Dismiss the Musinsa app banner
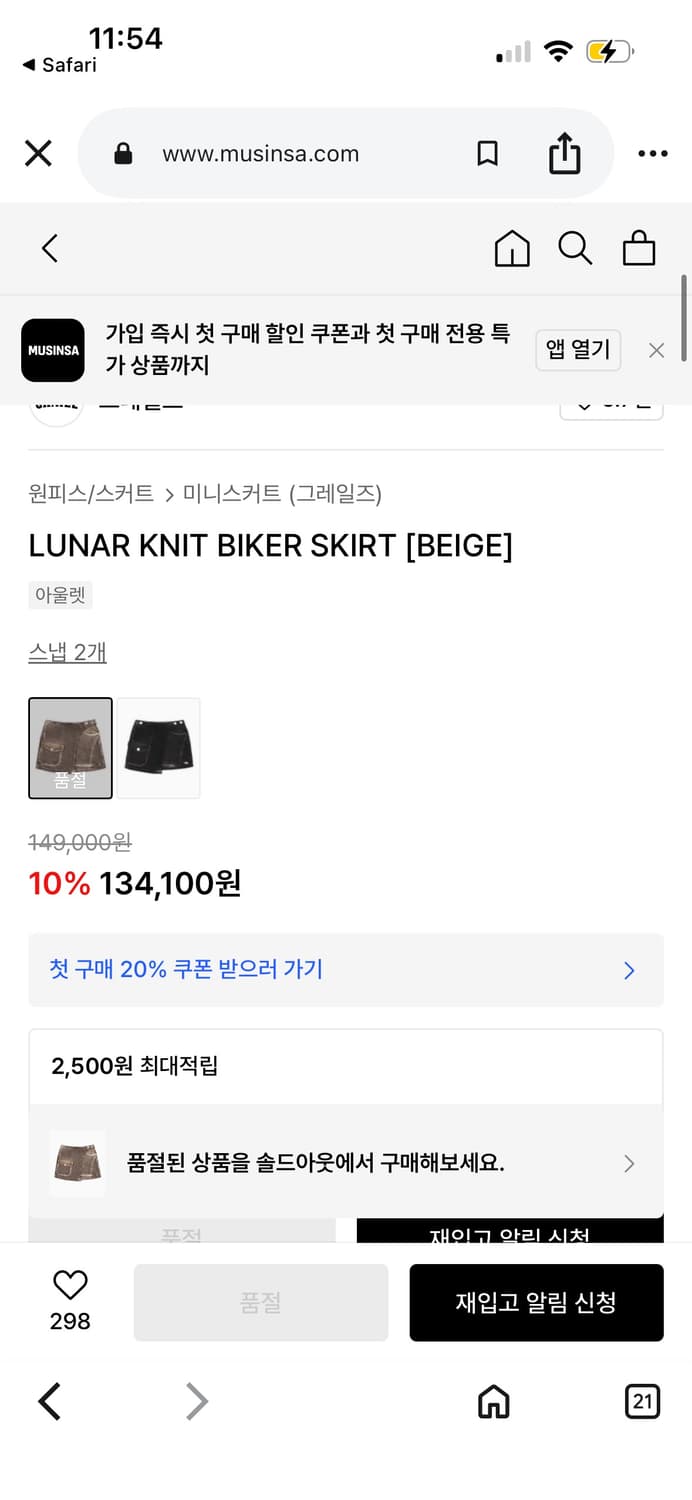The width and height of the screenshot is (692, 1500). tap(656, 350)
